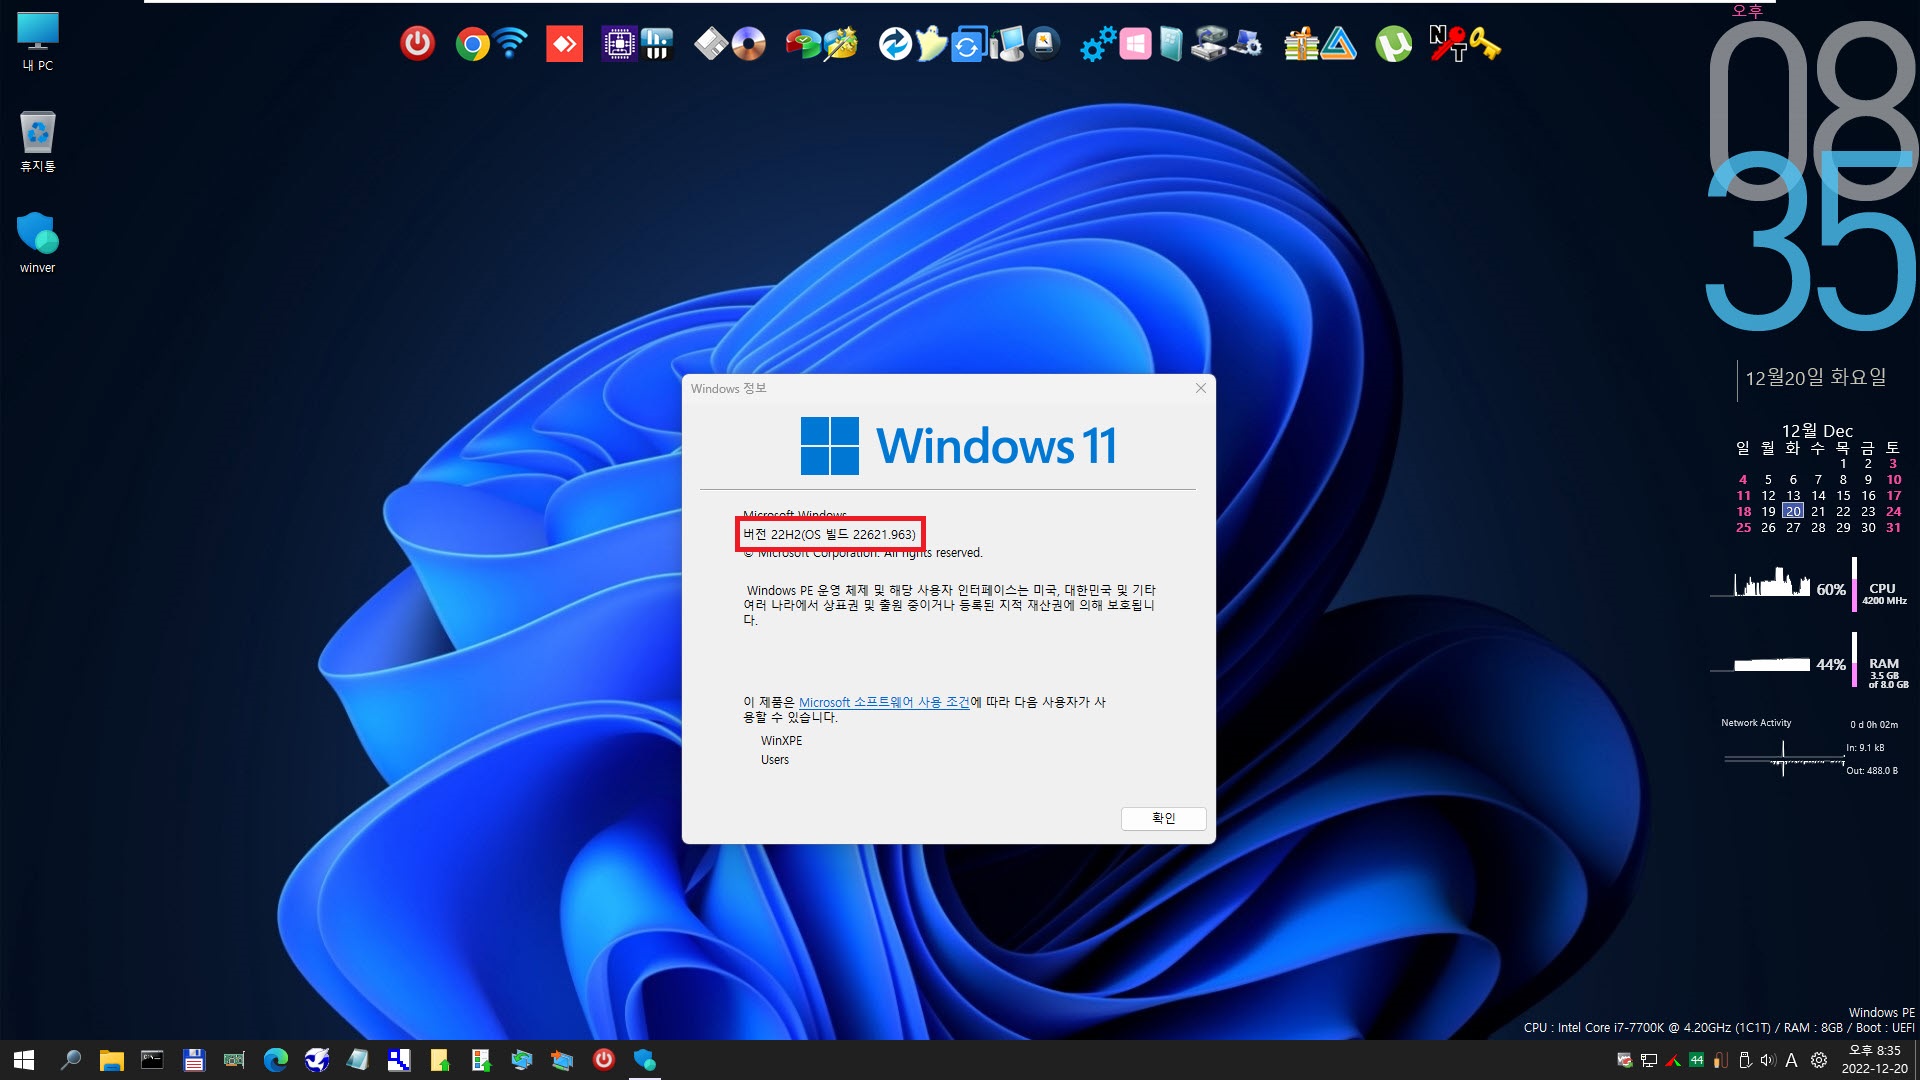Open the taskbar clock showing 오후 8:35
Image resolution: width=1920 pixels, height=1080 pixels.
[x=1875, y=1060]
